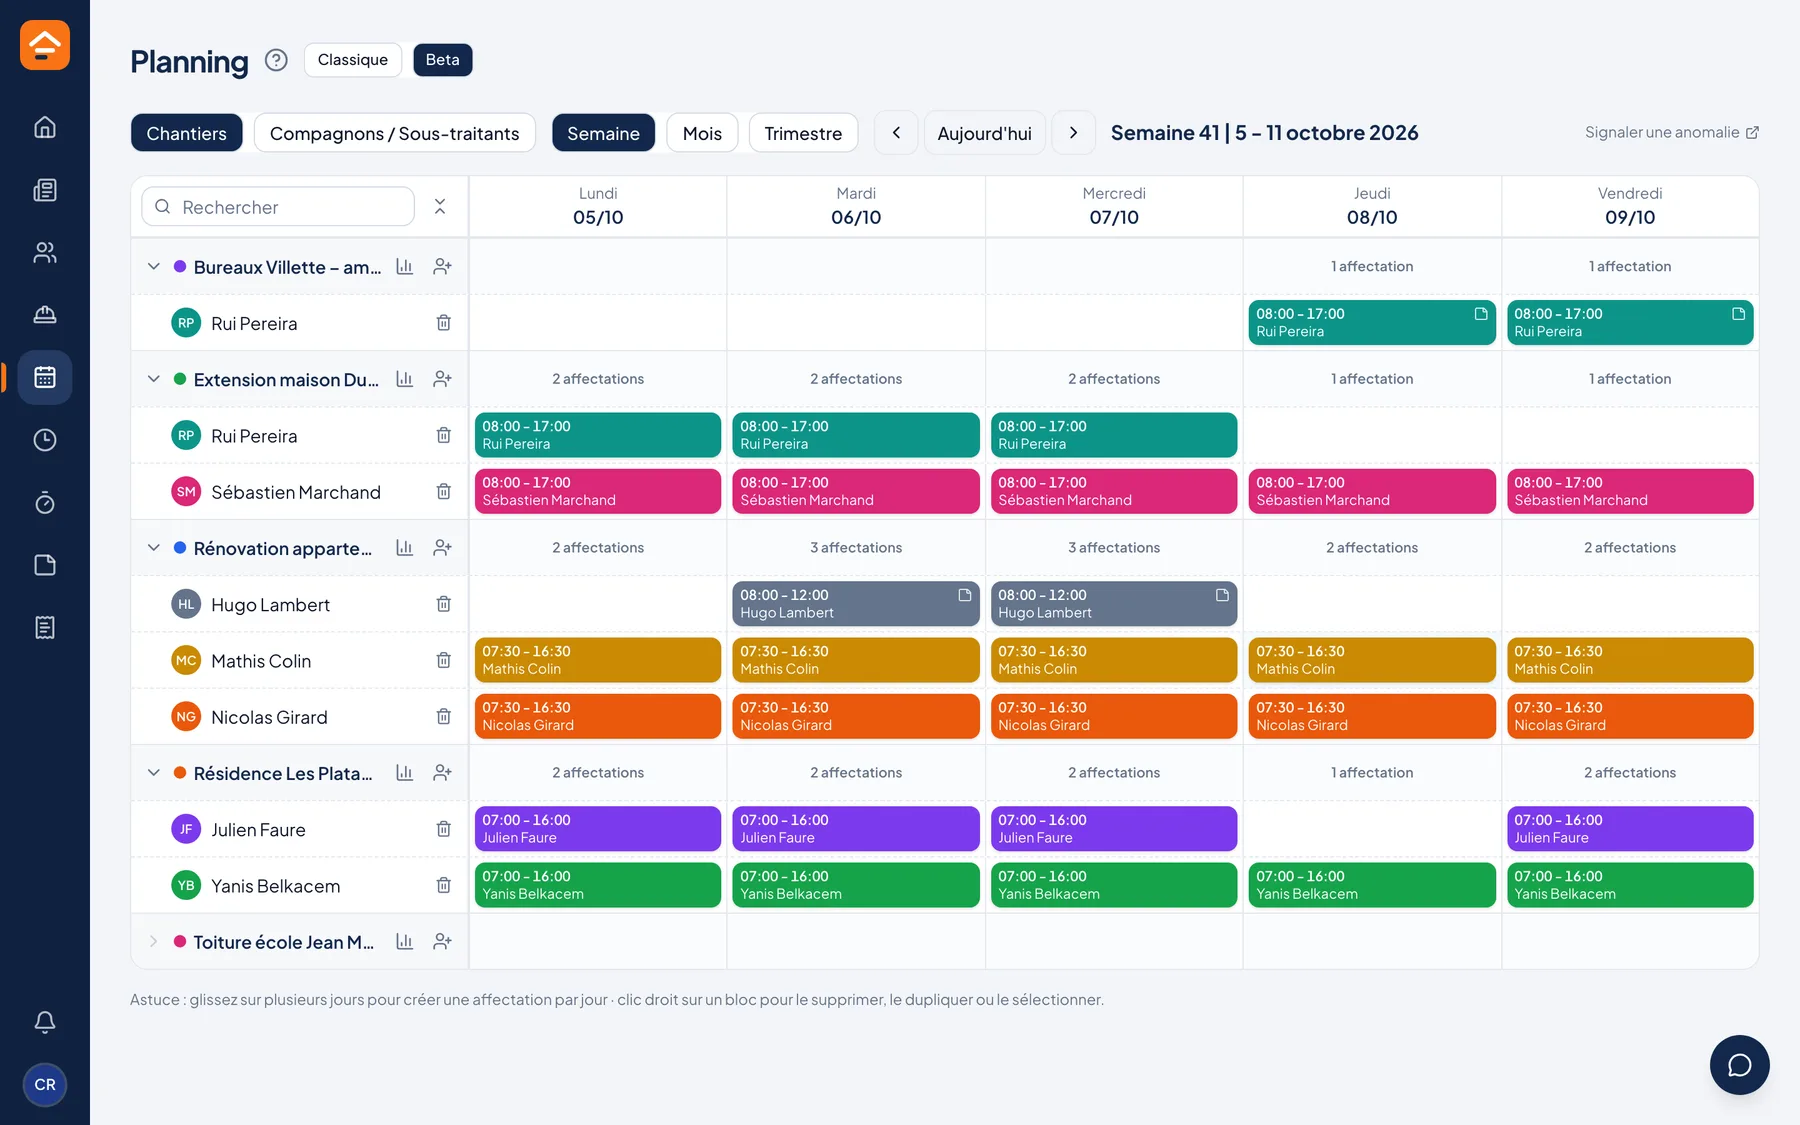Select the Chantiers view

[x=186, y=133]
